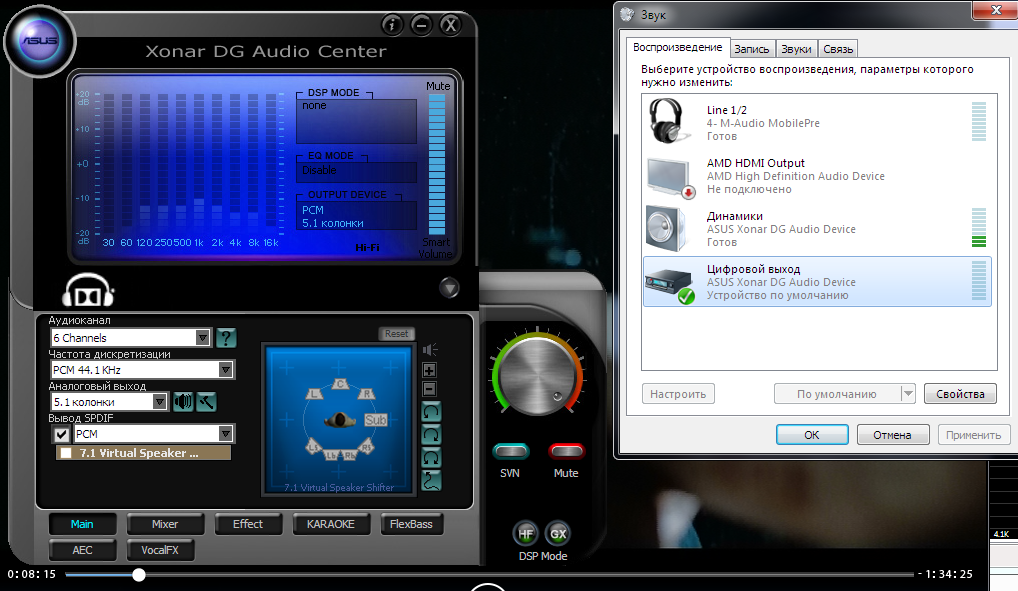Open the hammer settings icon for analog output
The width and height of the screenshot is (1018, 591).
point(207,402)
